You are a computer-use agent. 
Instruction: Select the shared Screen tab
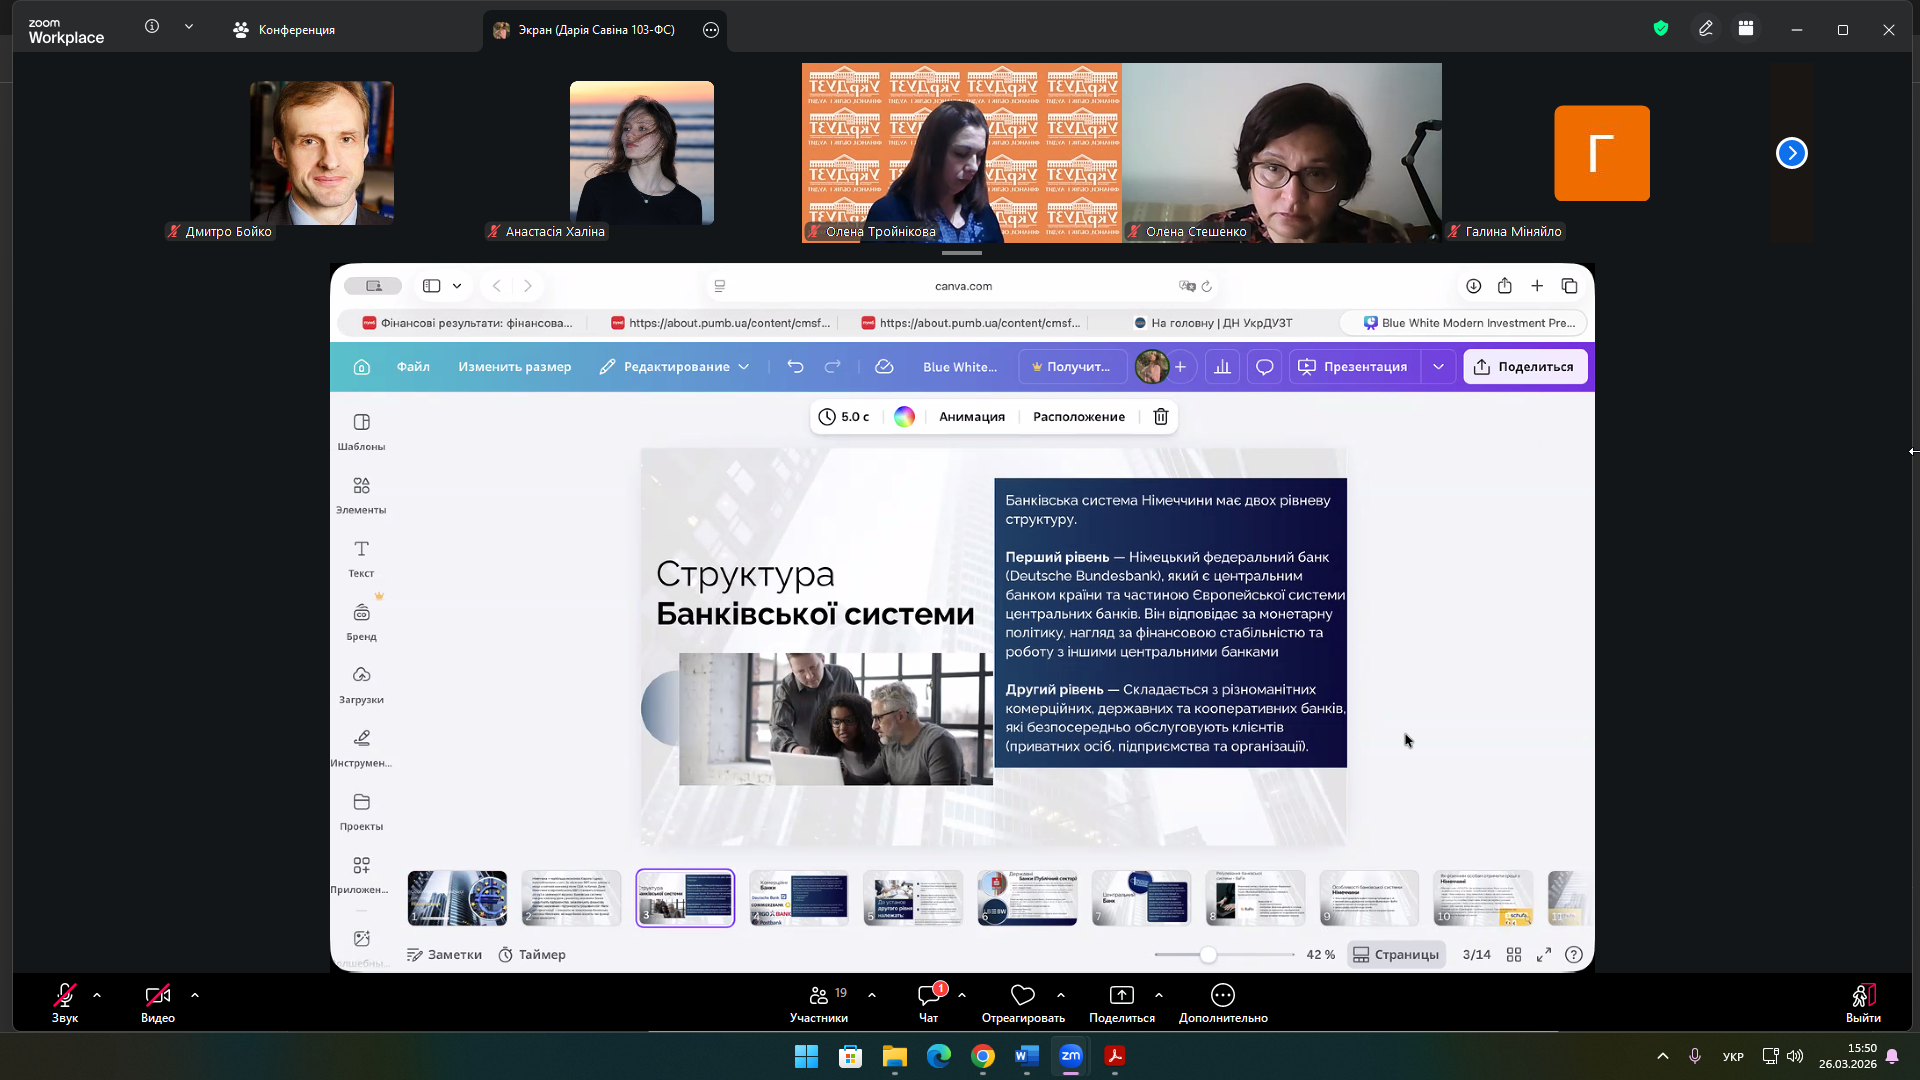click(x=595, y=30)
